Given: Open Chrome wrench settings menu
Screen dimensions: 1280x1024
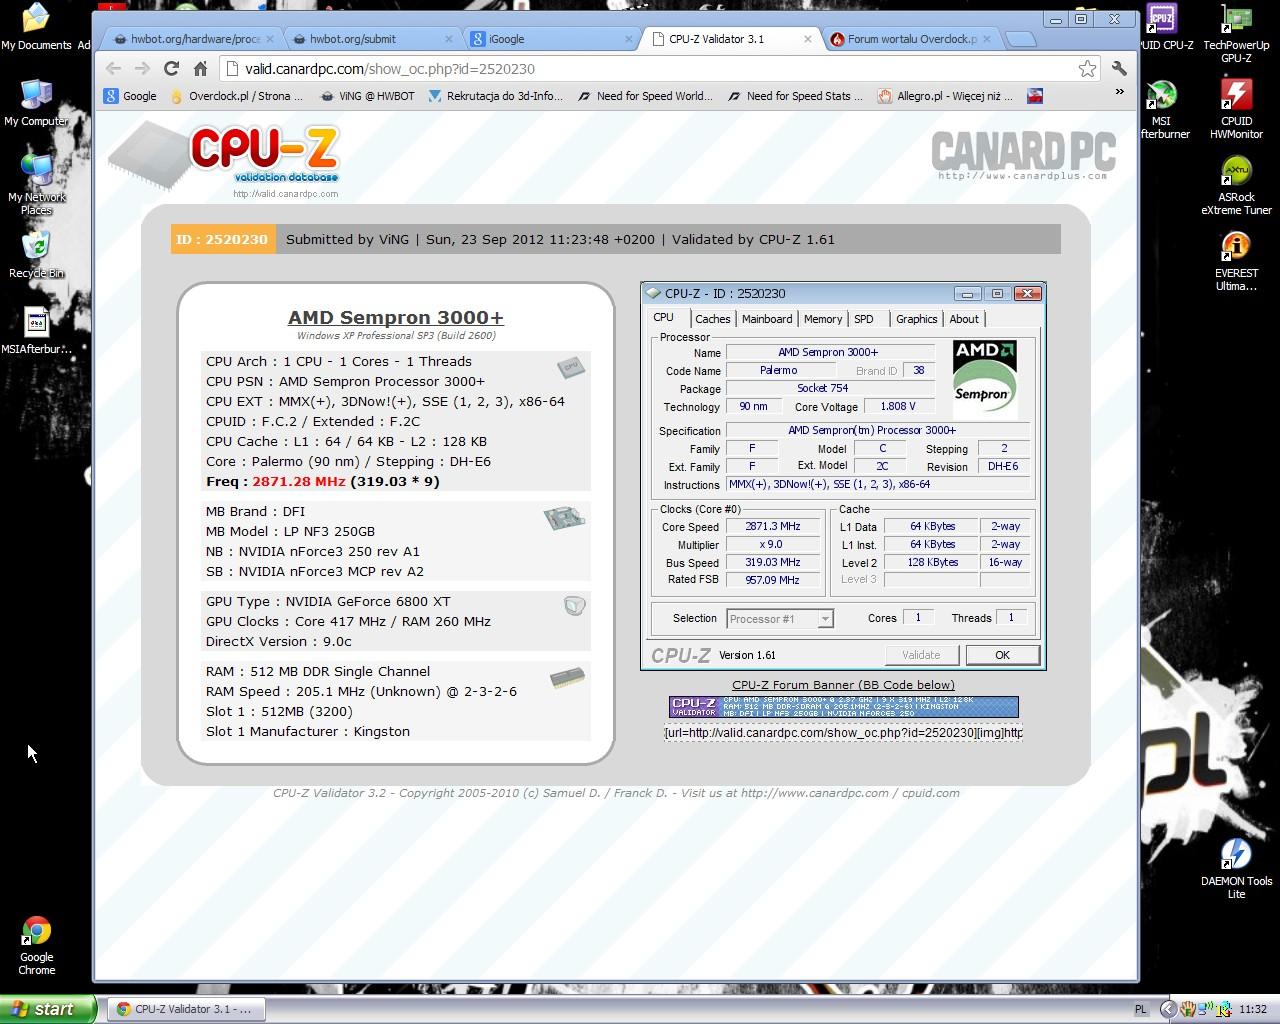Looking at the screenshot, I should tap(1119, 68).
